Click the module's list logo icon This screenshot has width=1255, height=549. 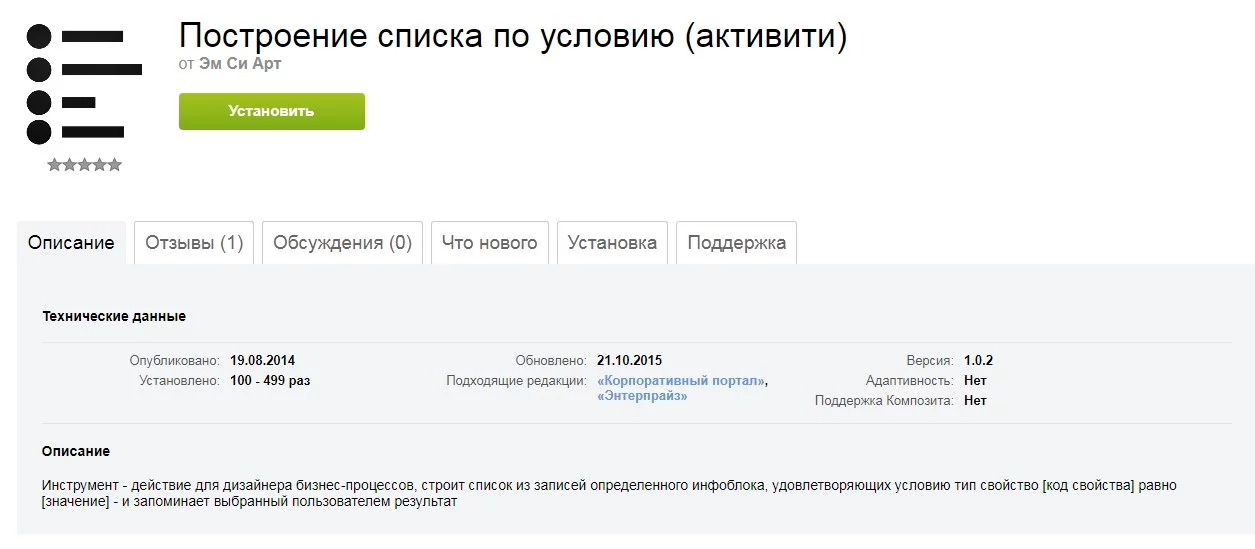[x=84, y=84]
